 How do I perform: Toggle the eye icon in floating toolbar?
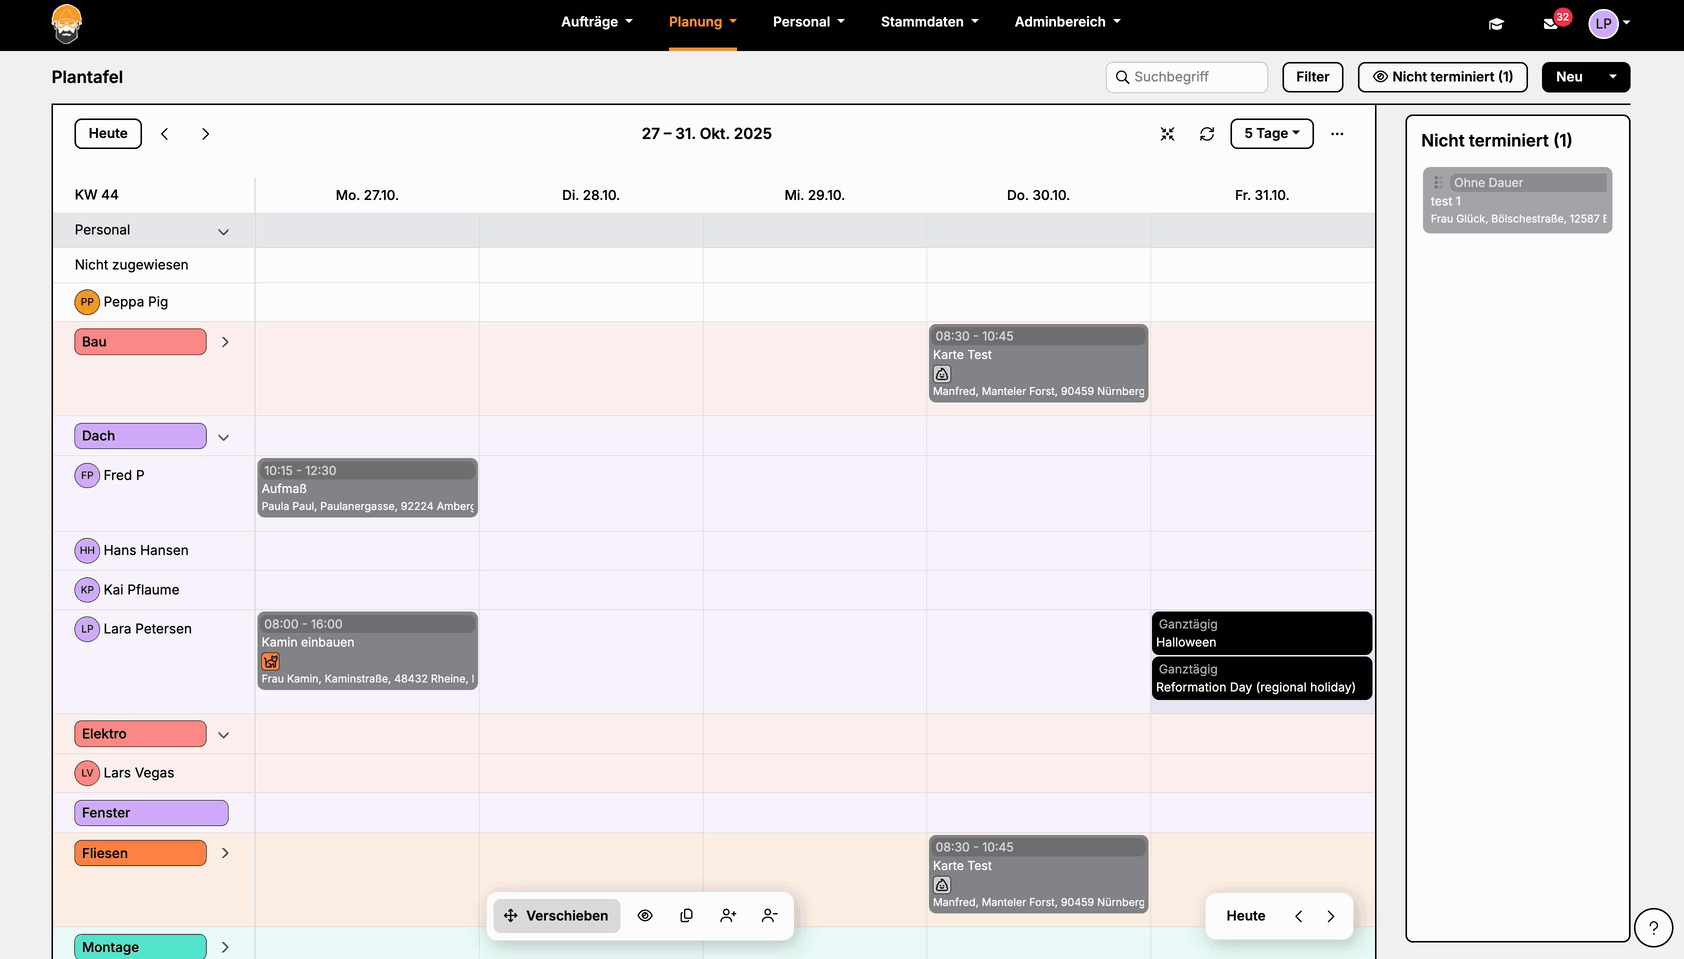(x=645, y=916)
